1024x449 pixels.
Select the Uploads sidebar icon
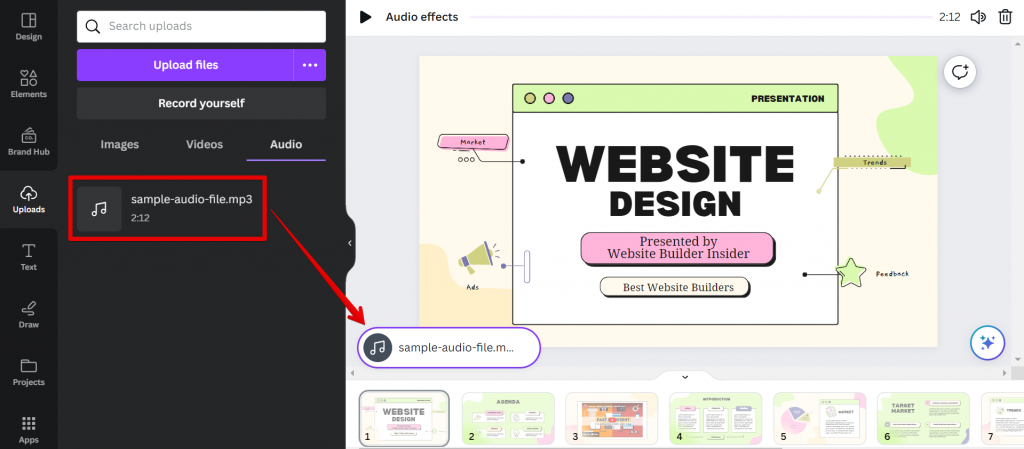(28, 199)
